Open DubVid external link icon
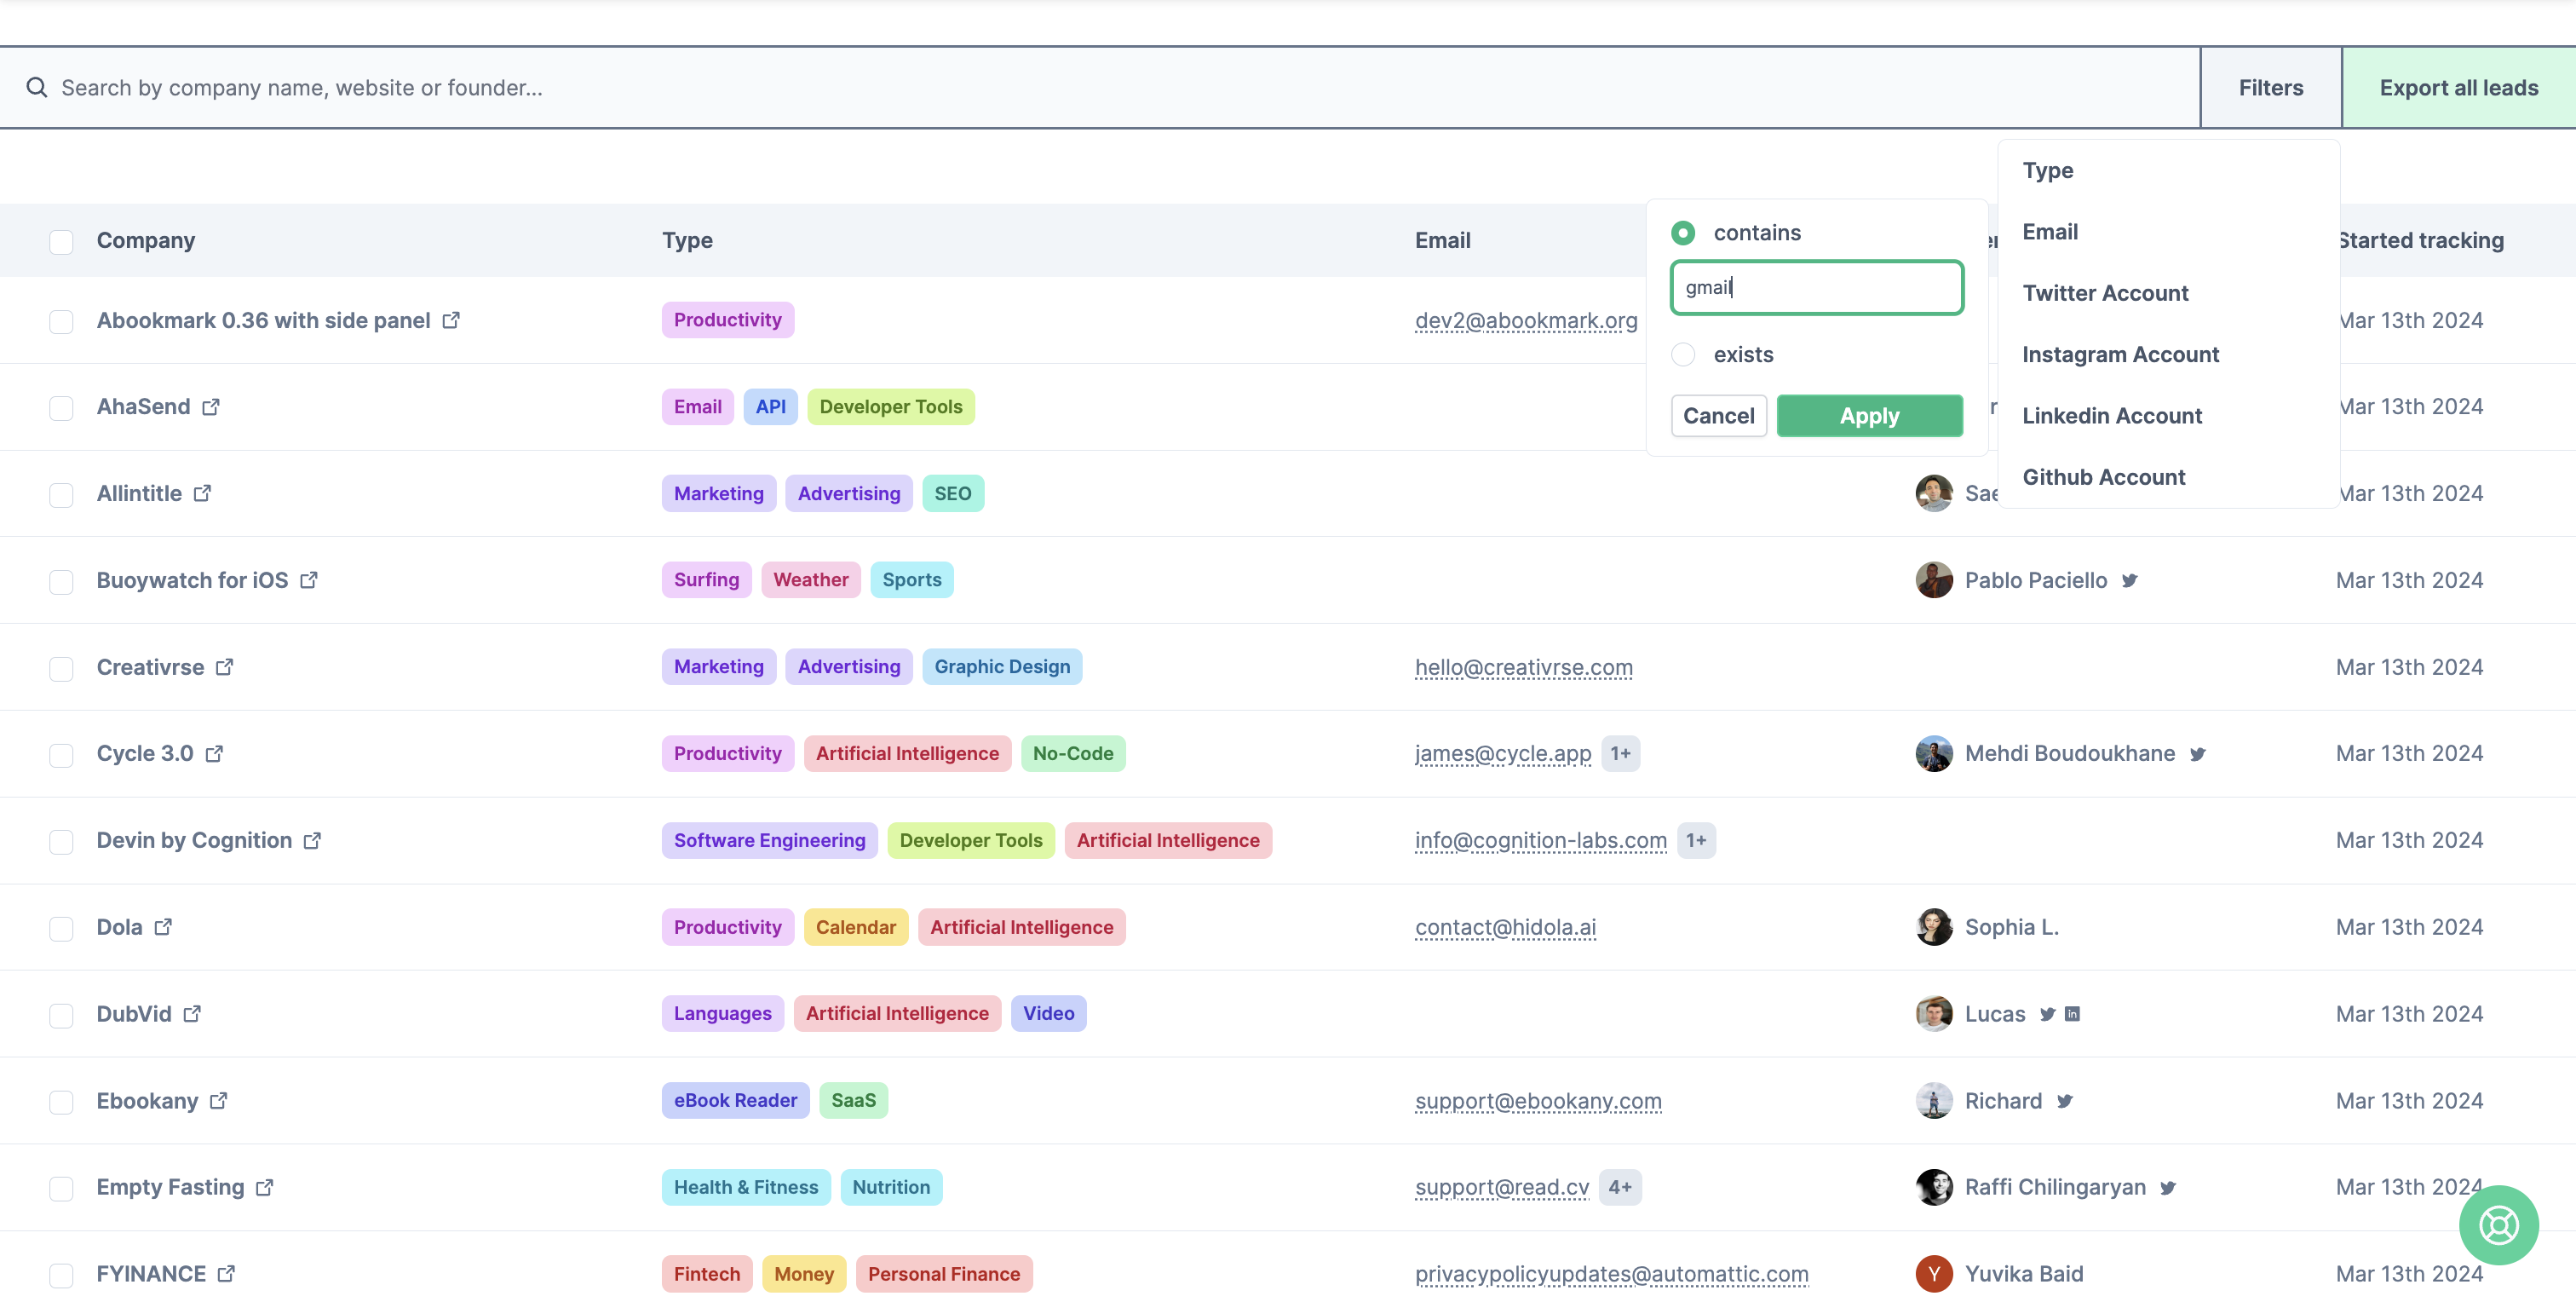Screen dimensions: 2576x1302 pyautogui.click(x=192, y=1013)
